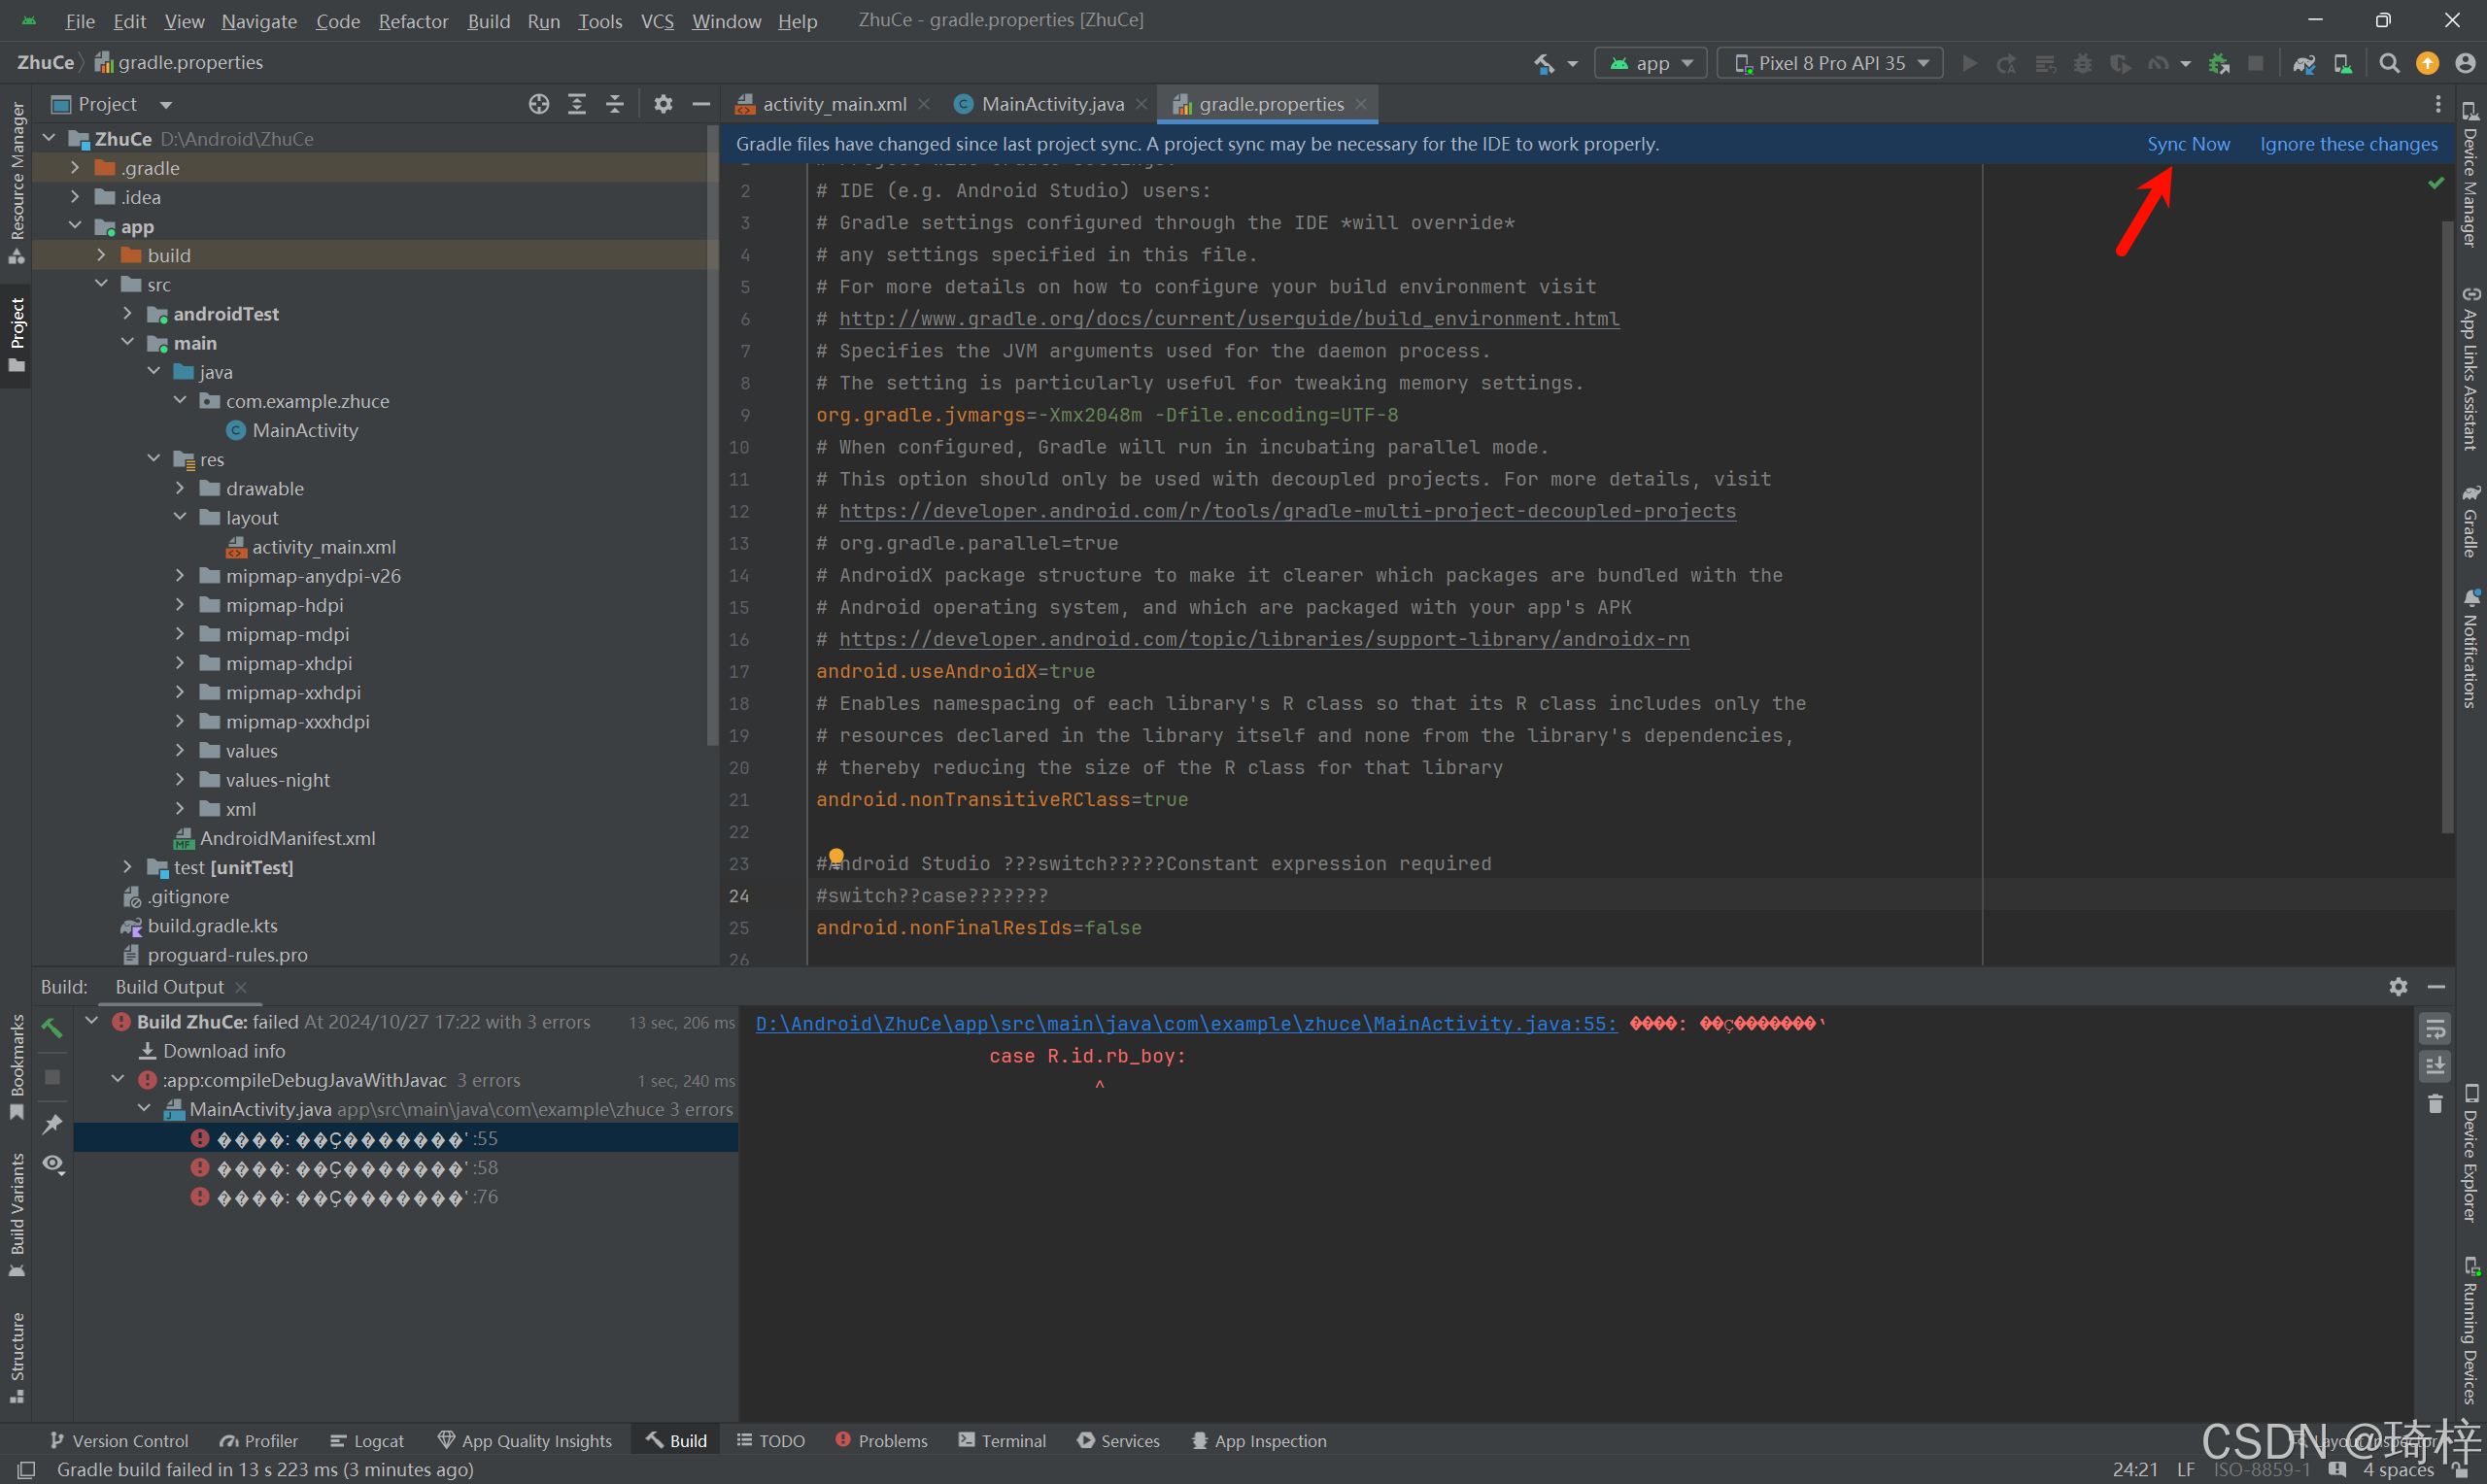Screen dimensions: 2487x1484
Task: Open Search Everywhere with the magnifier icon
Action: [2388, 63]
